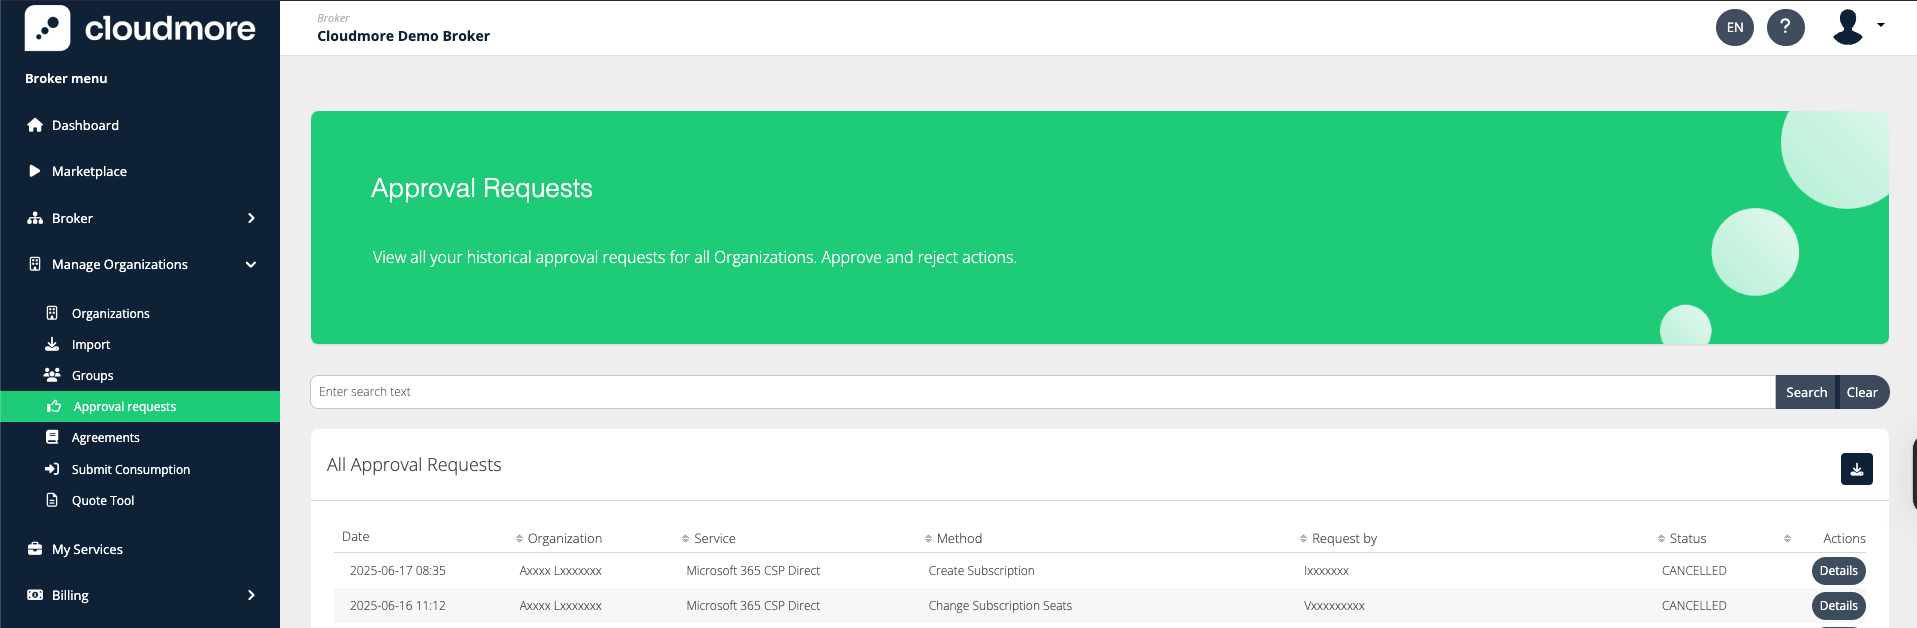Select Submit Consumption menu item

130,469
